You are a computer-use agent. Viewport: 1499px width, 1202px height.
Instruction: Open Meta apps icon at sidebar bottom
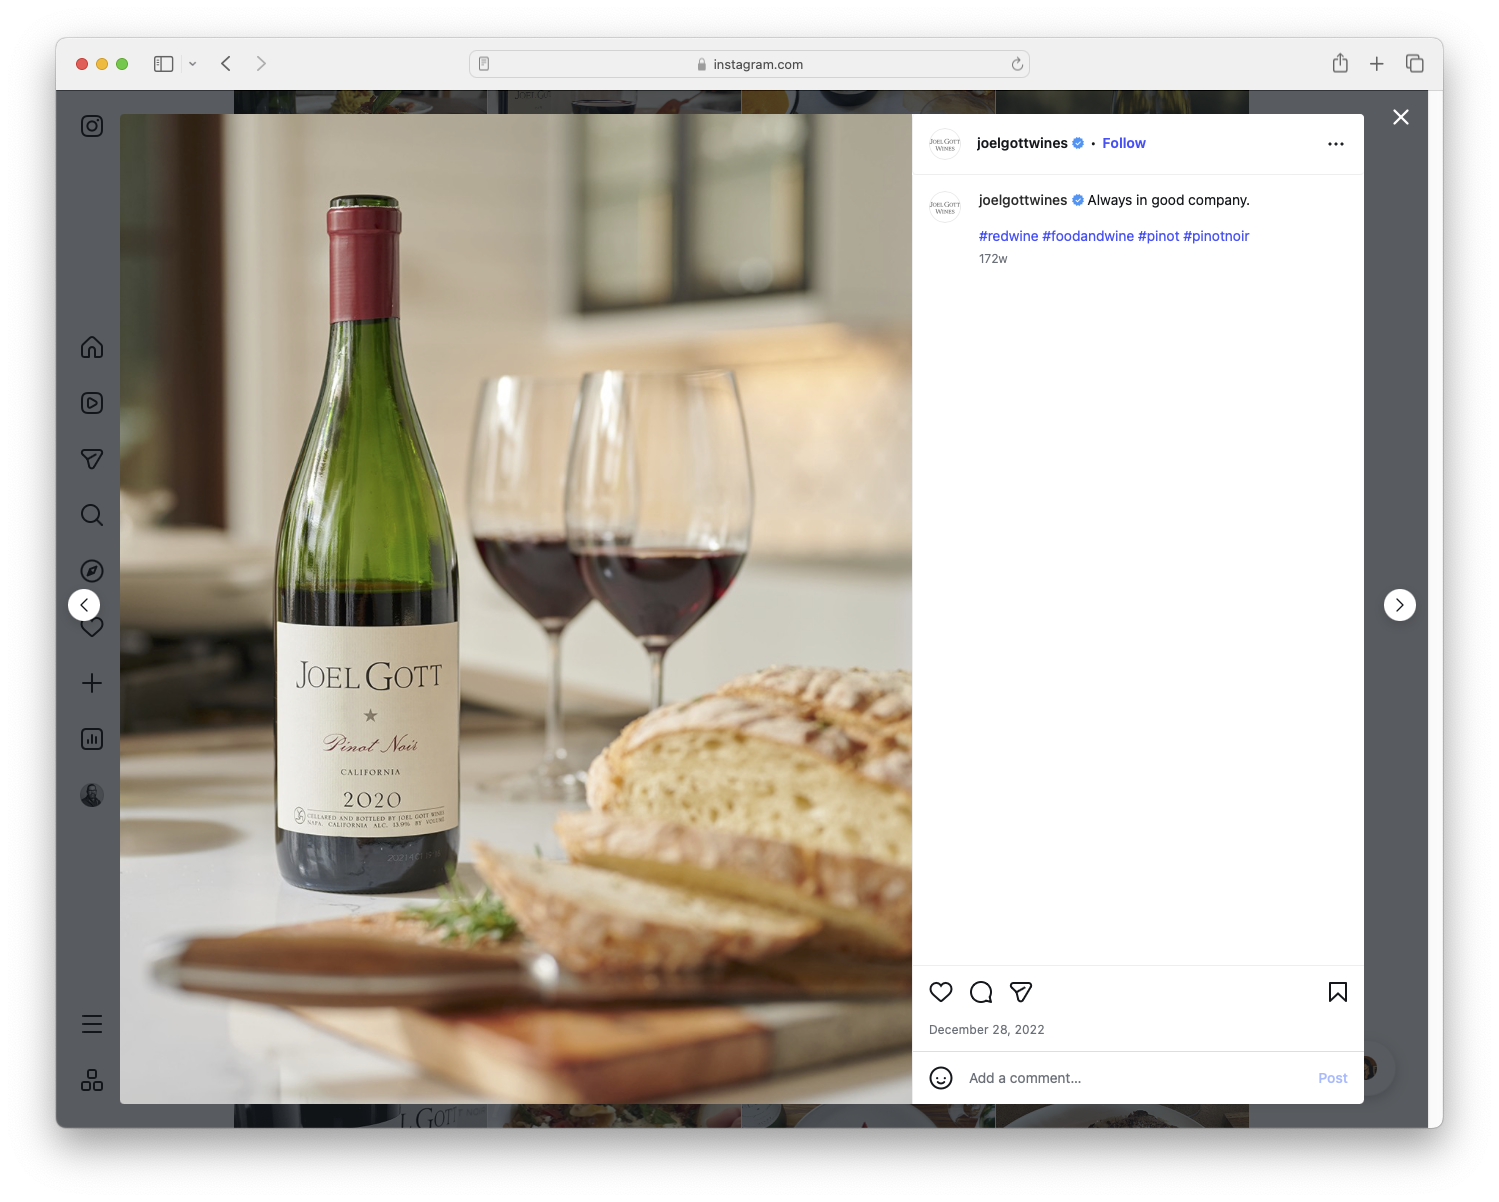pyautogui.click(x=92, y=1080)
